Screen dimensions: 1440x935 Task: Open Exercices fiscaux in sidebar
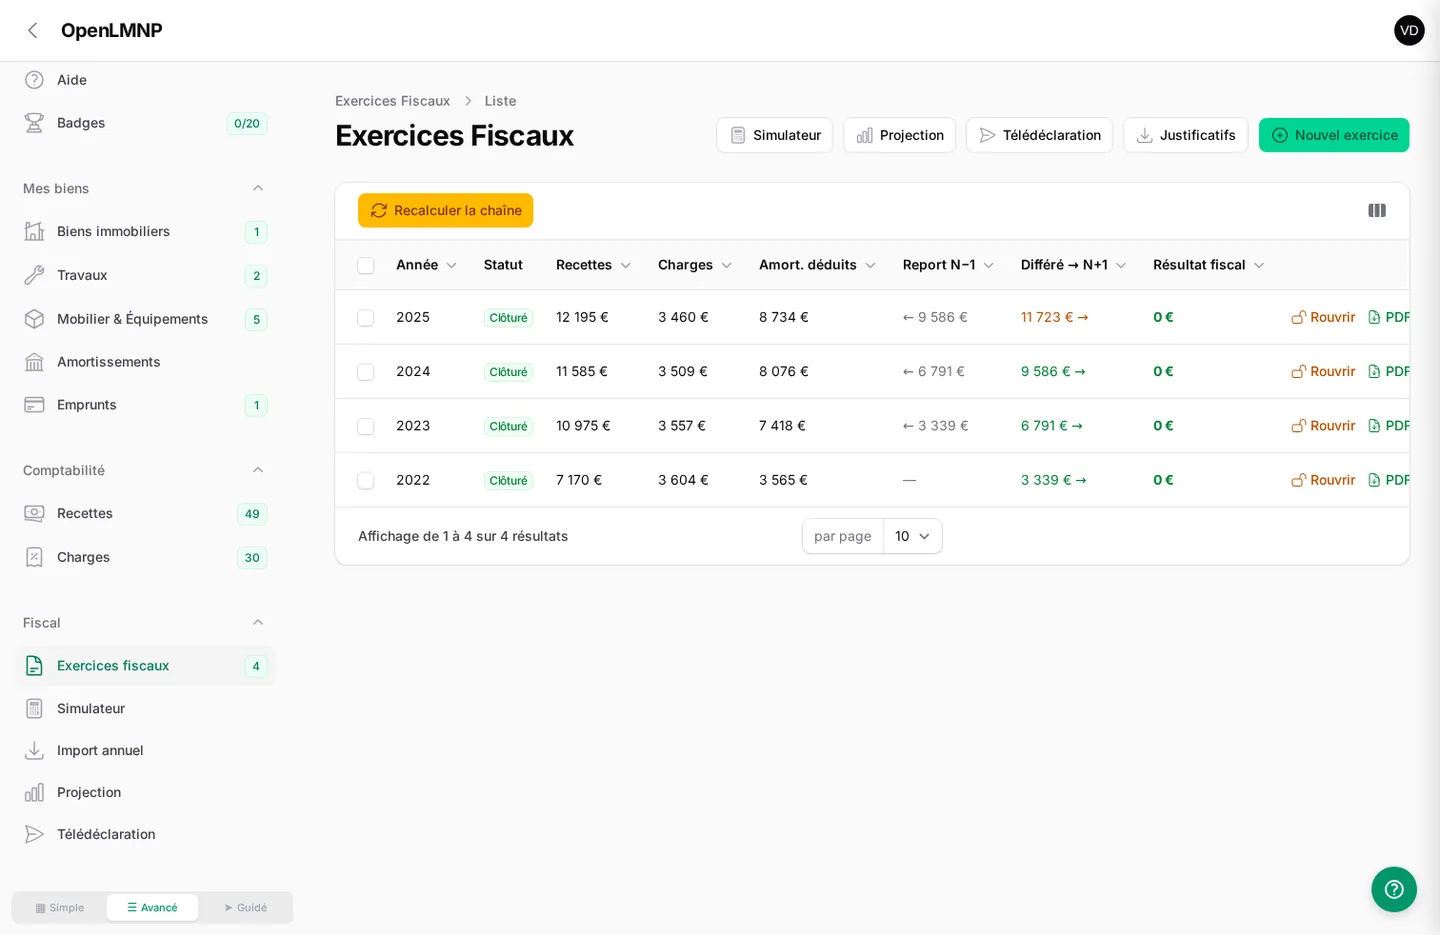tap(145, 666)
